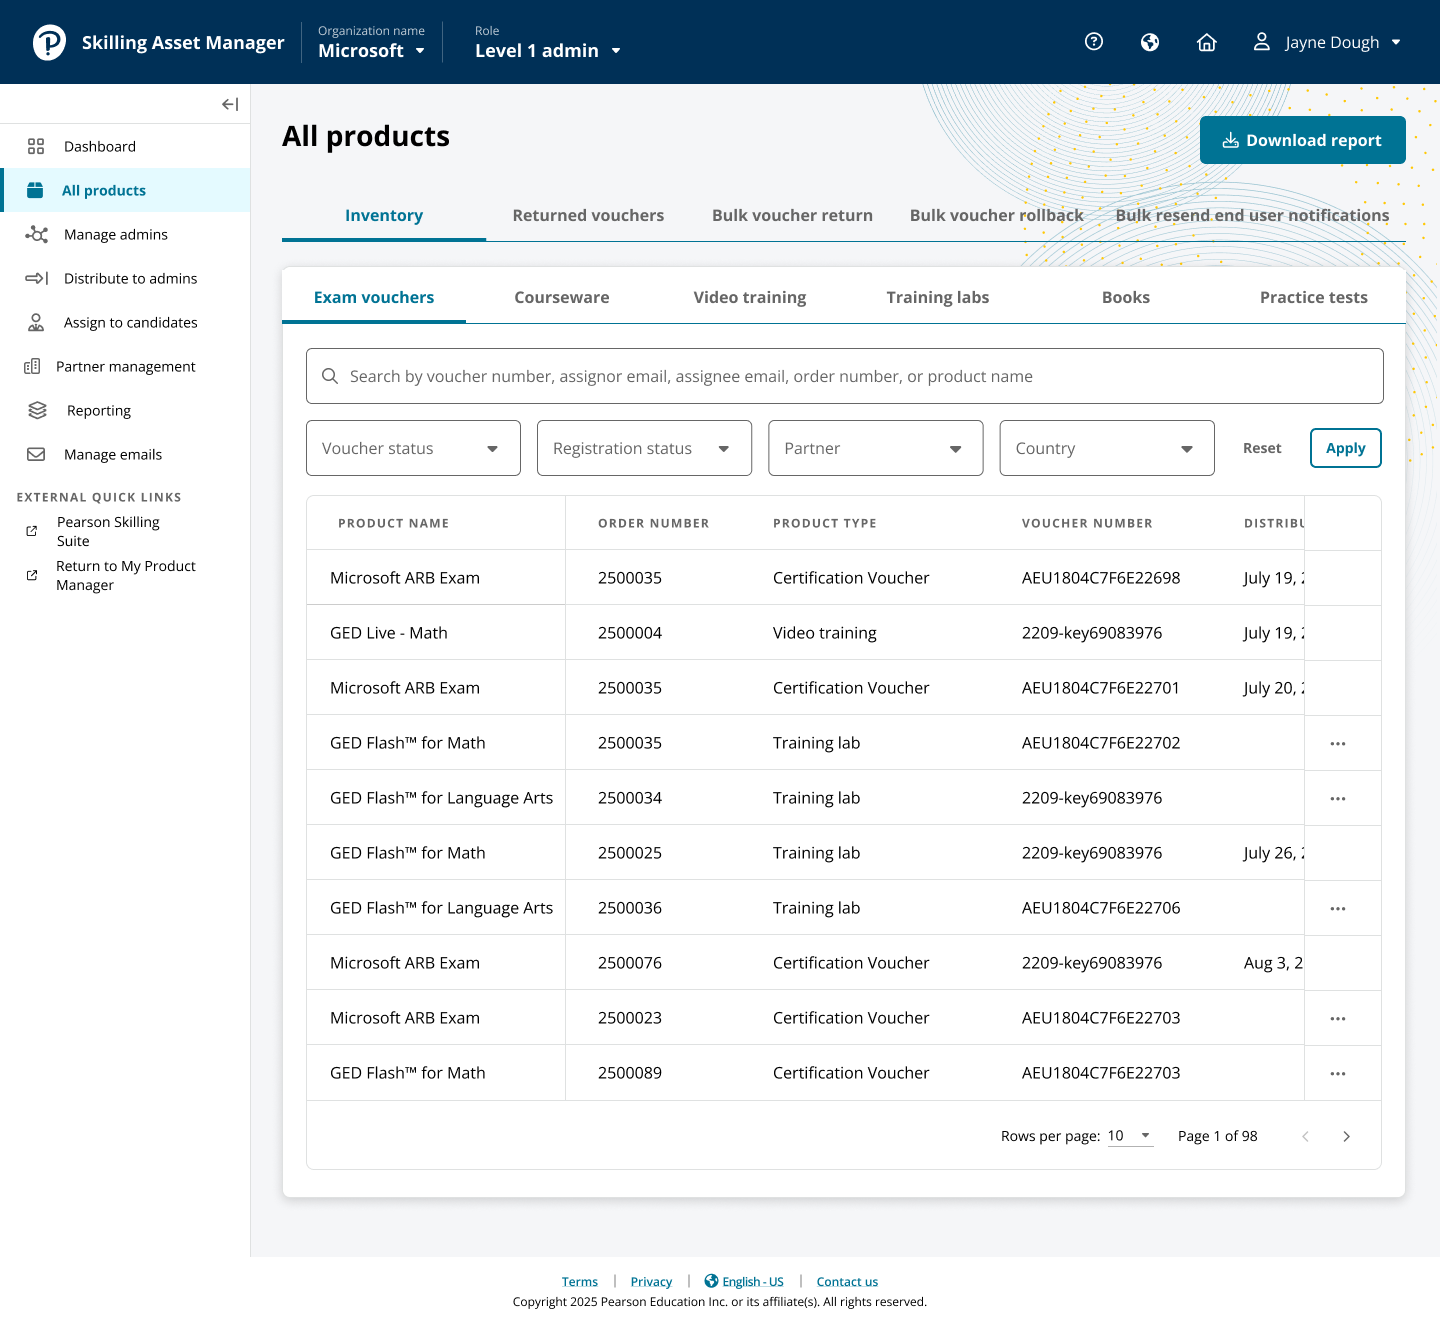The width and height of the screenshot is (1440, 1325).
Task: Open the Terms link
Action: 580,1282
